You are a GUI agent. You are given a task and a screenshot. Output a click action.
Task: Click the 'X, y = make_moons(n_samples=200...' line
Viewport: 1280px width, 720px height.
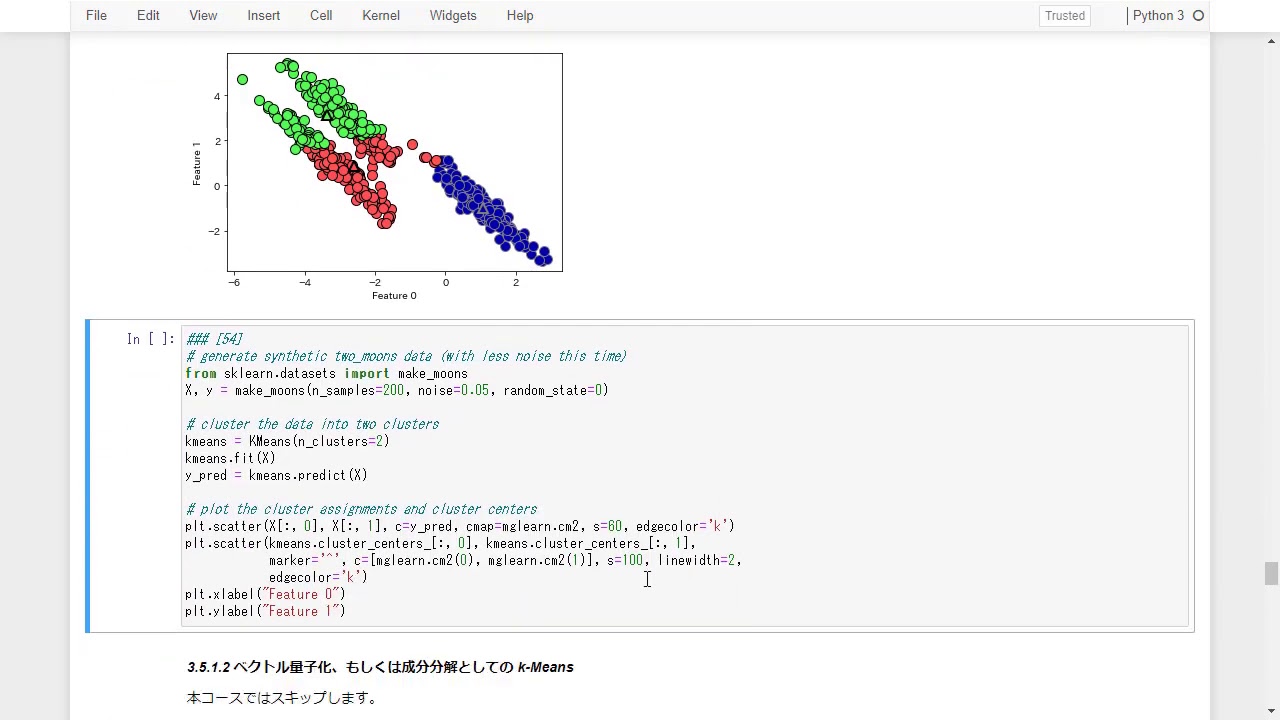coord(397,390)
